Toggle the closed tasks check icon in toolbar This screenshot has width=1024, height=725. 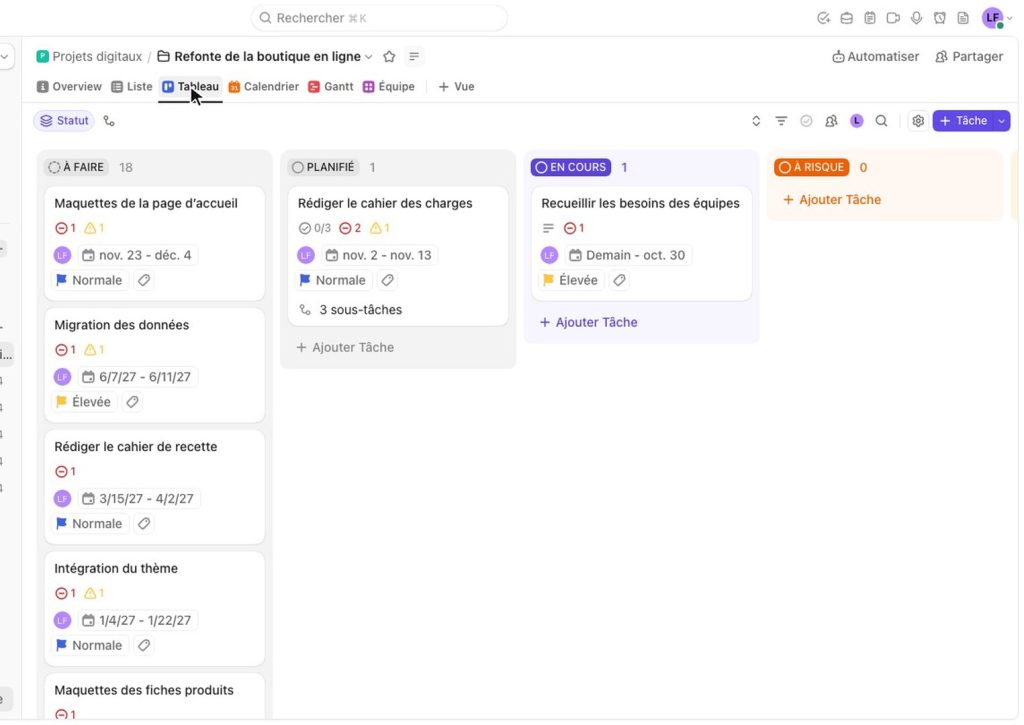[x=806, y=121]
